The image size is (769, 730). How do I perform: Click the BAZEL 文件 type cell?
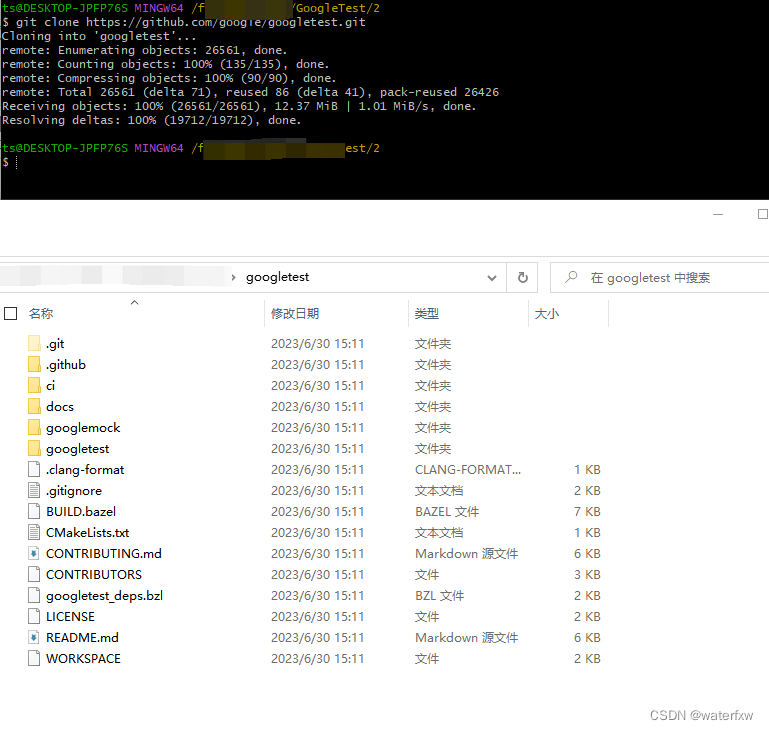(447, 512)
